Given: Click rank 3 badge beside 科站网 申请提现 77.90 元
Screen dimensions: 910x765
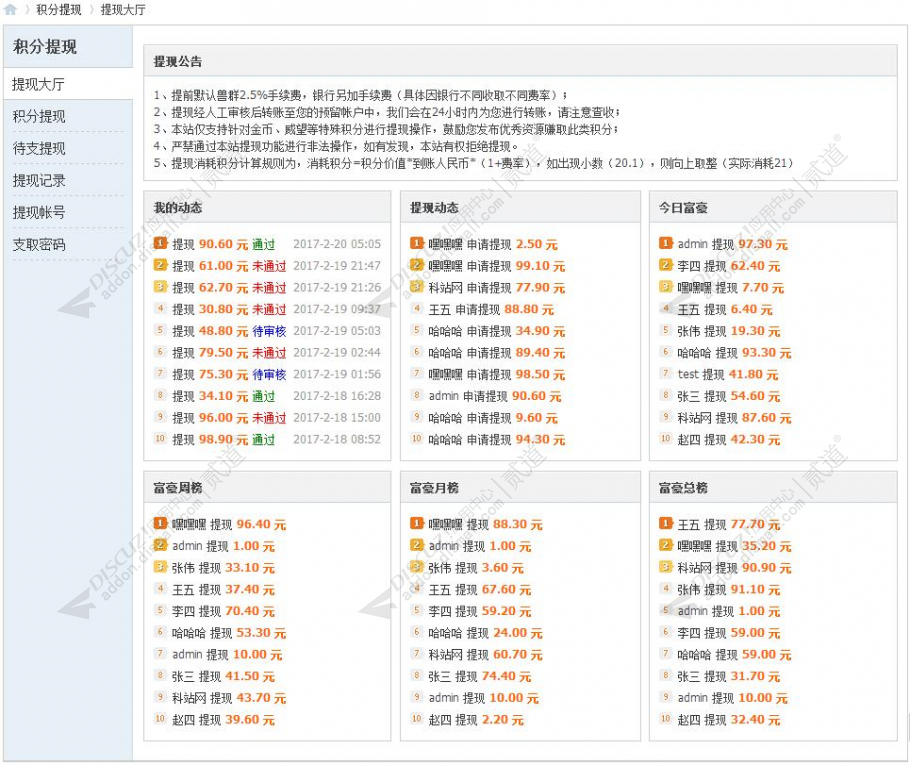Looking at the screenshot, I should 417,287.
